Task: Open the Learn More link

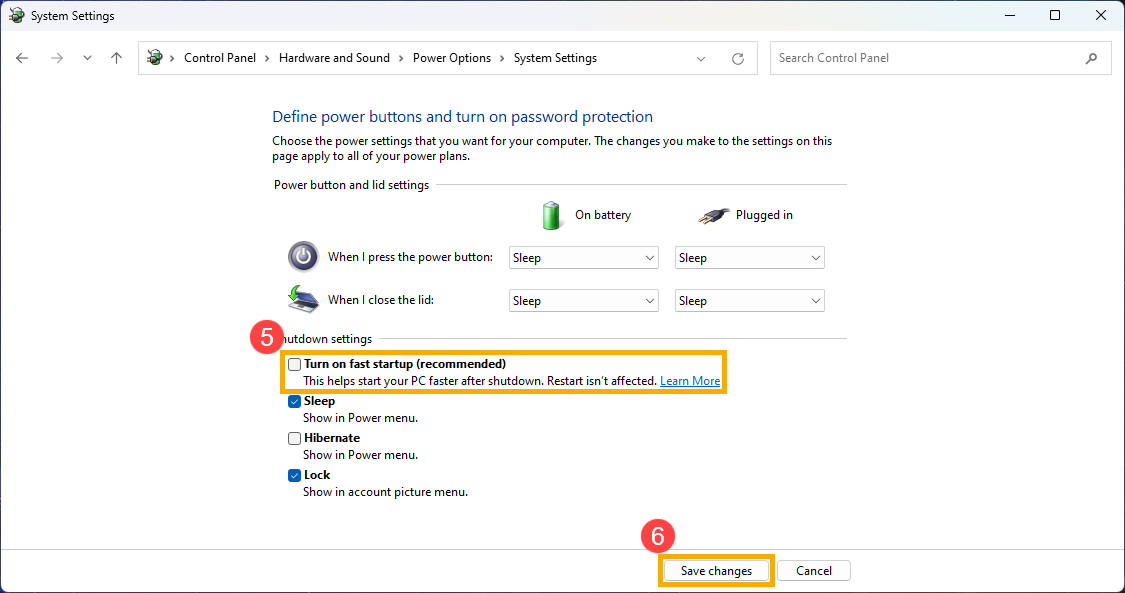Action: point(689,381)
